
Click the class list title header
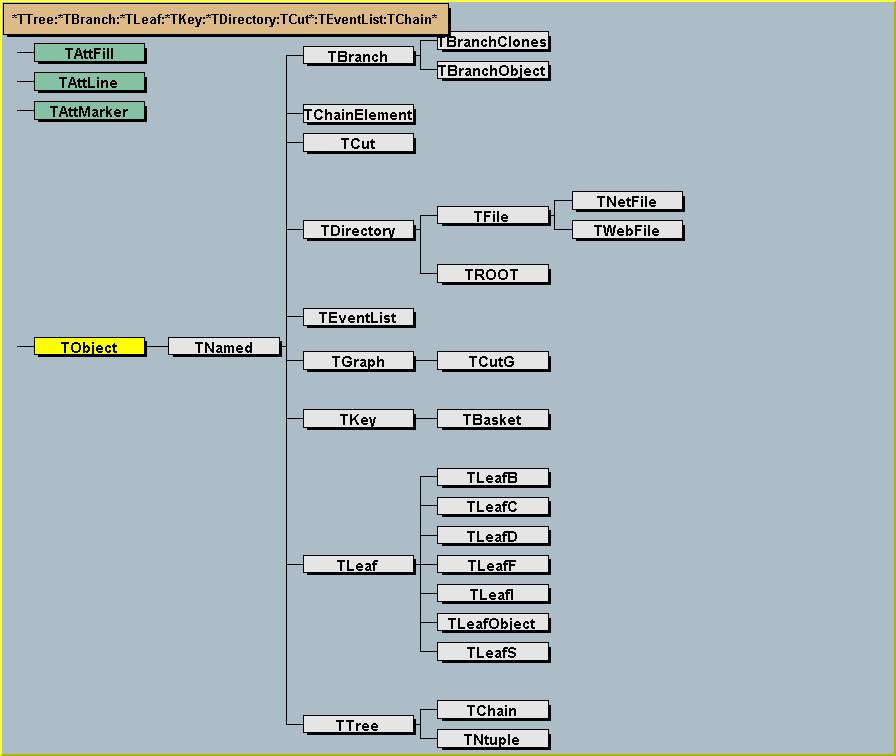pos(225,19)
